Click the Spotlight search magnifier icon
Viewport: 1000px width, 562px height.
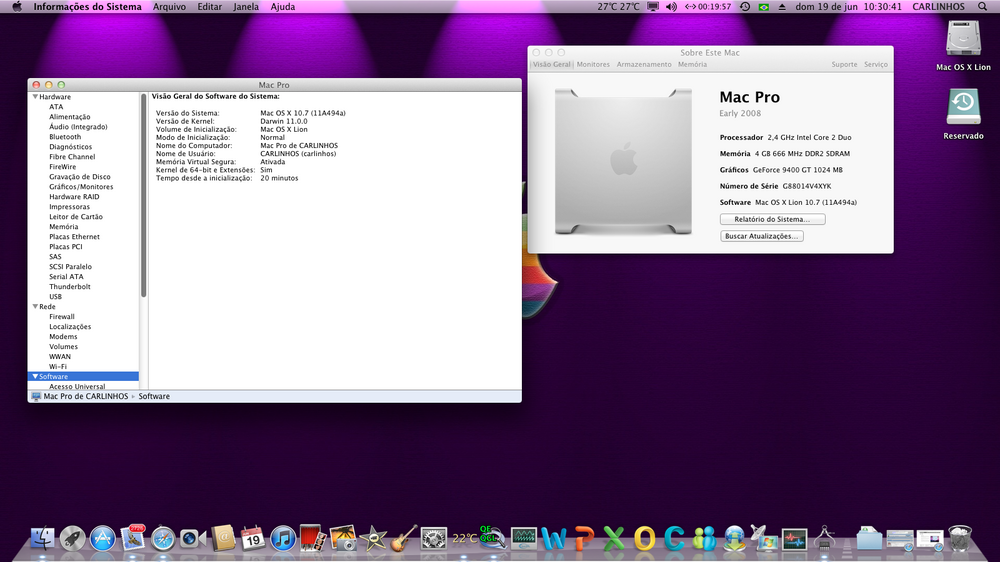pos(983,7)
